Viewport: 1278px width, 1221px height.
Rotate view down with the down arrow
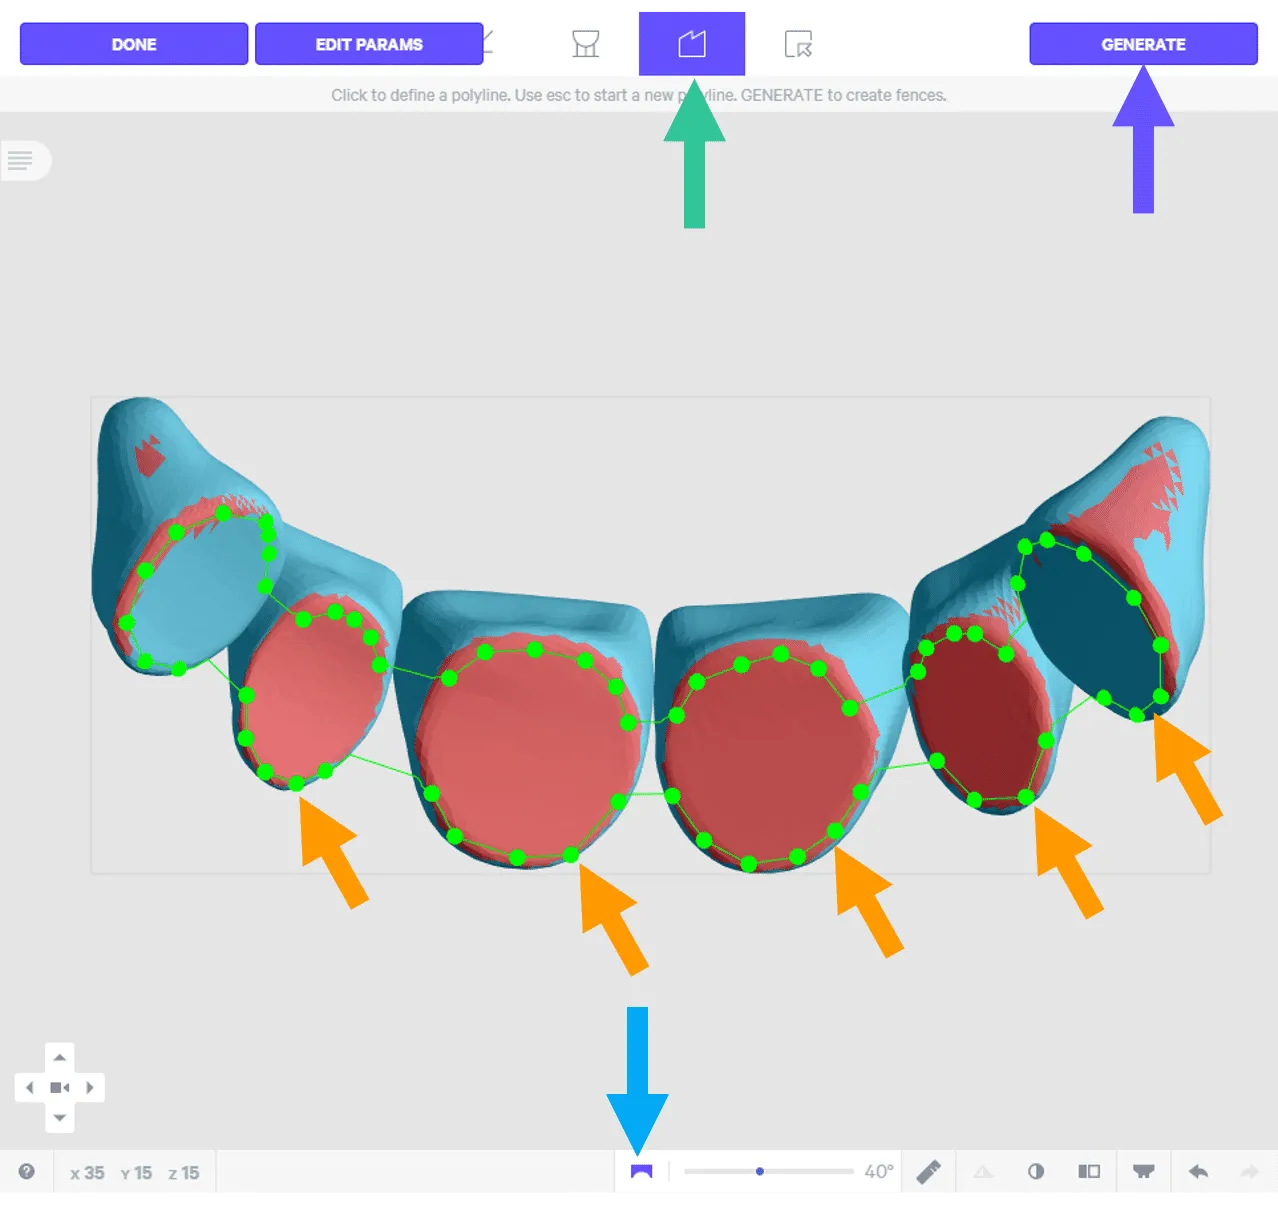60,1117
